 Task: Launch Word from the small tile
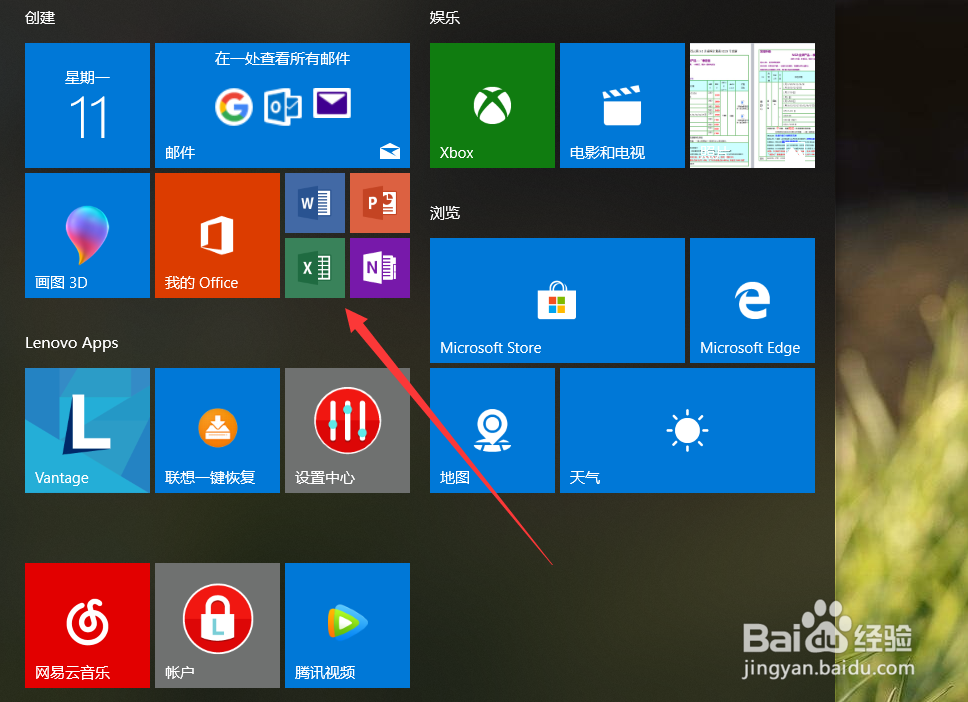pyautogui.click(x=315, y=203)
